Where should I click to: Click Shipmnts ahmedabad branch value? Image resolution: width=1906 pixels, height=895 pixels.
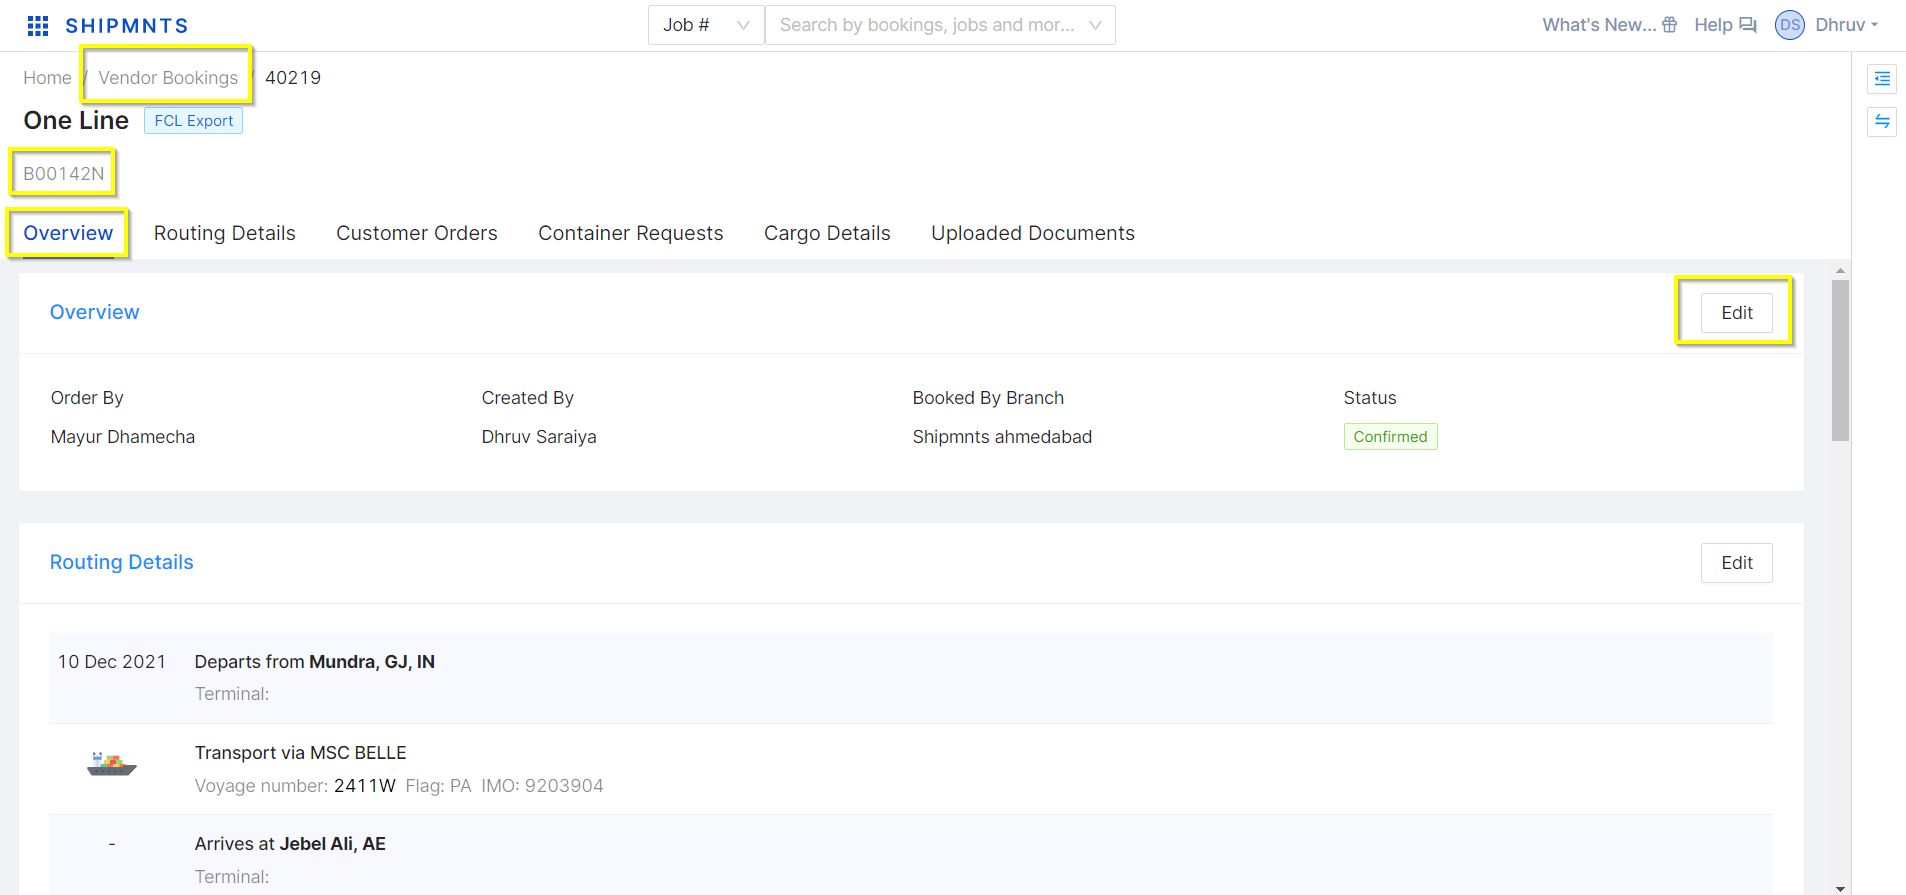tap(1002, 437)
